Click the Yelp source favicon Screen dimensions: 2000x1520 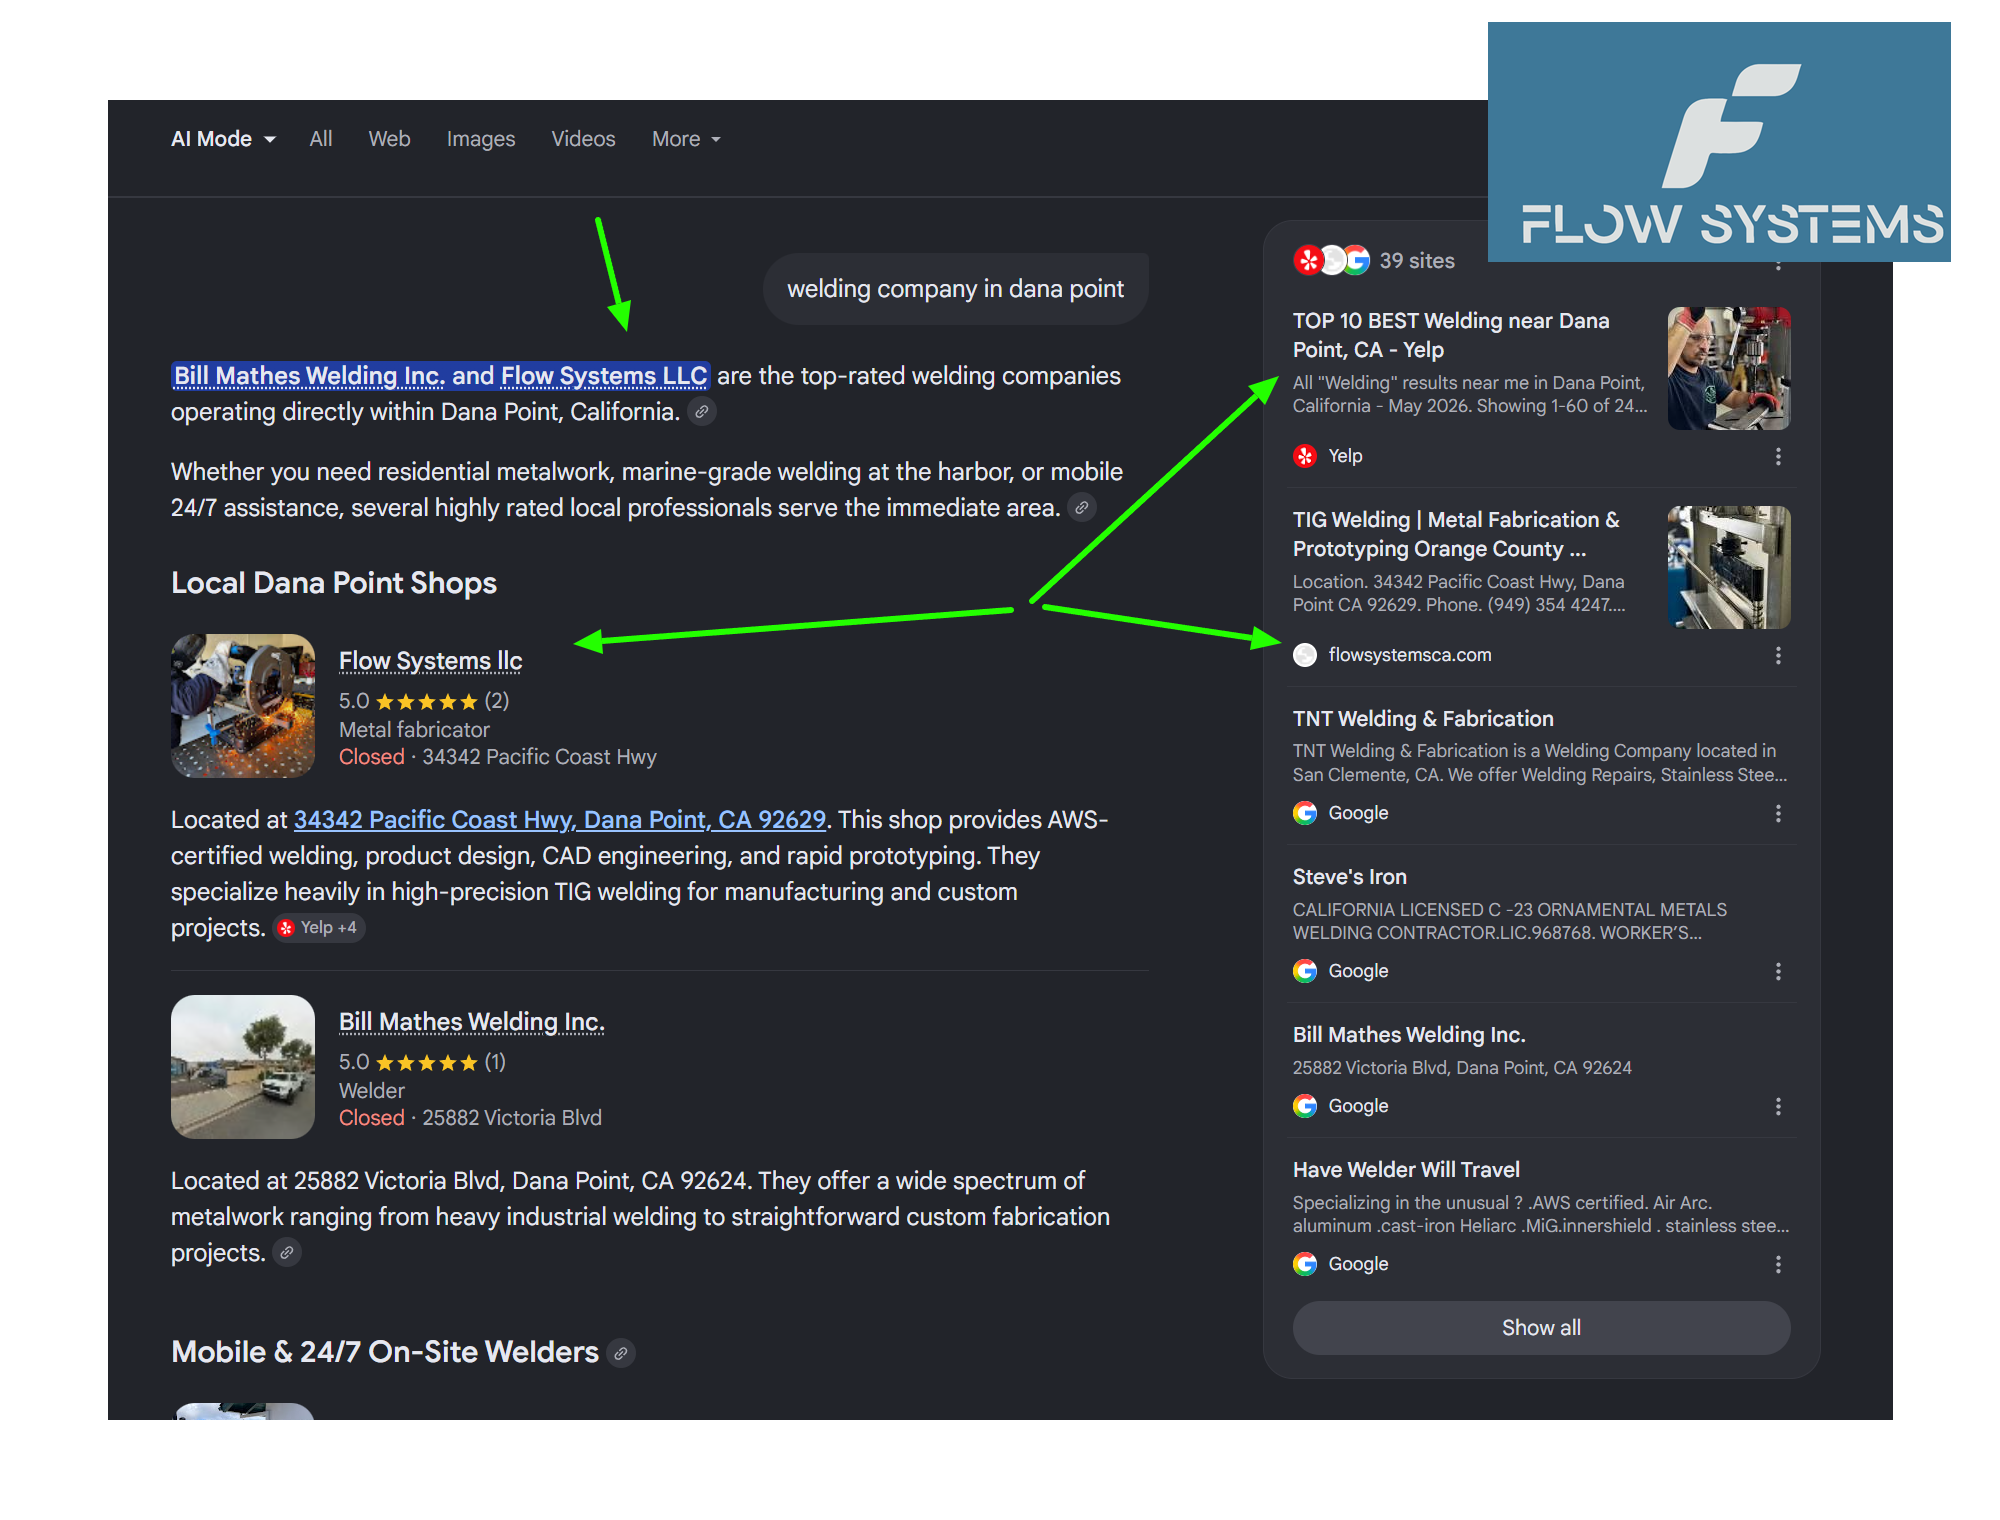click(x=1305, y=456)
